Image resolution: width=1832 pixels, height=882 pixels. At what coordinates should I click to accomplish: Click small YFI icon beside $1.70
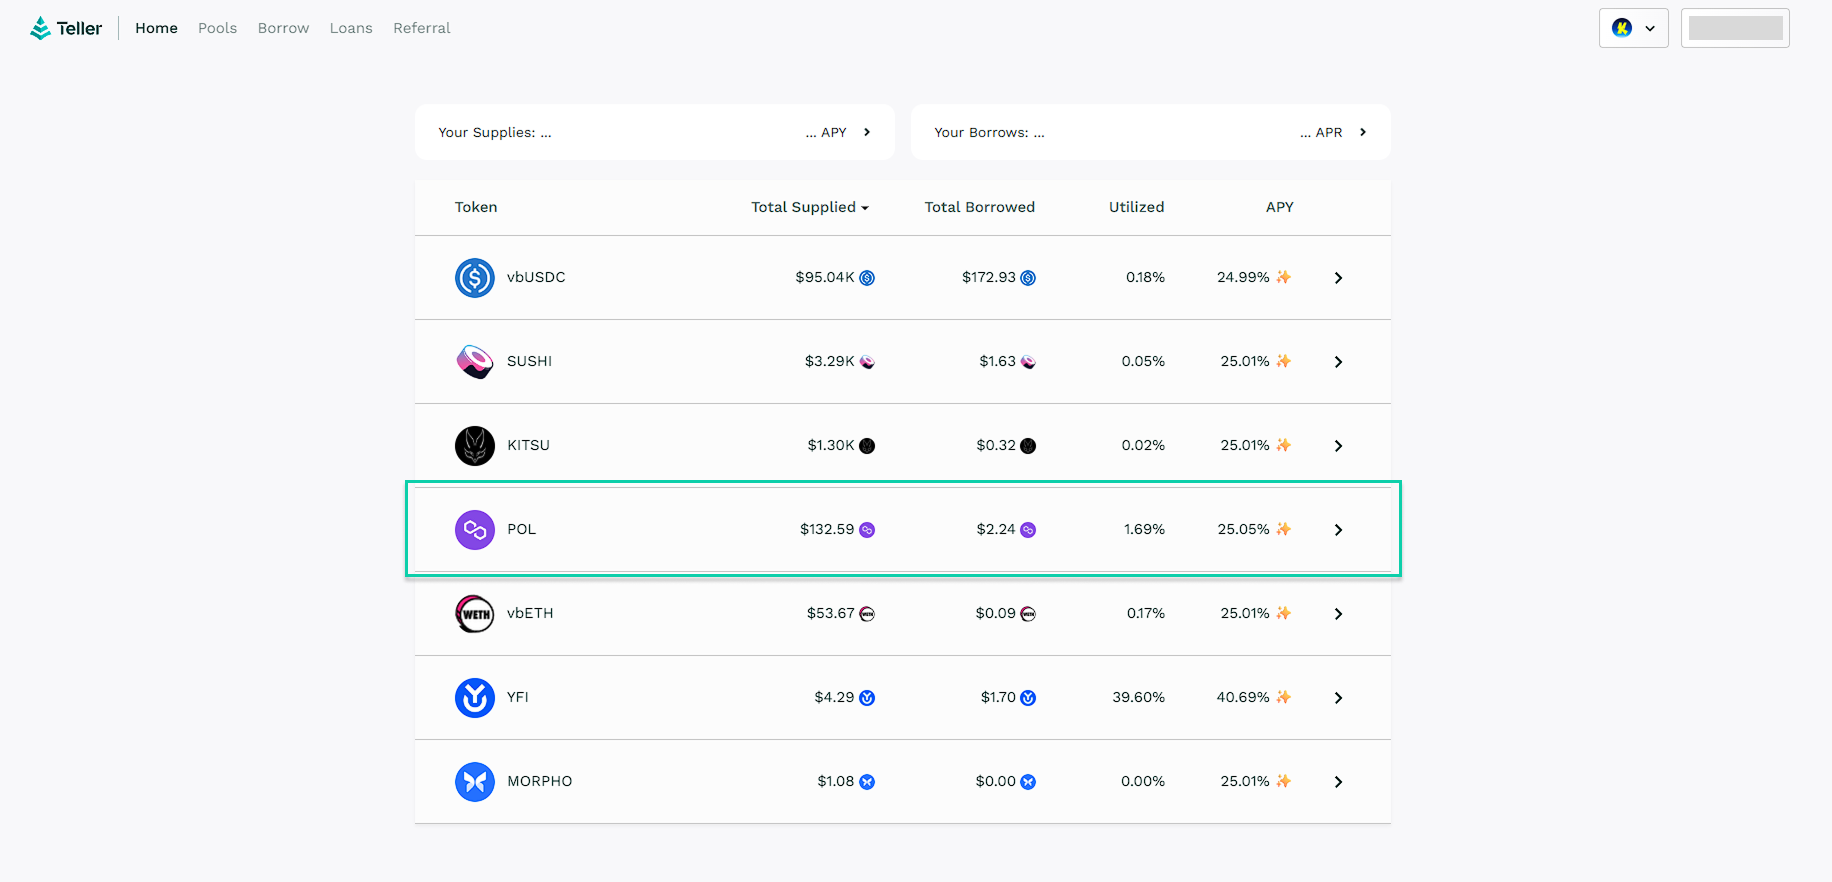(1028, 698)
